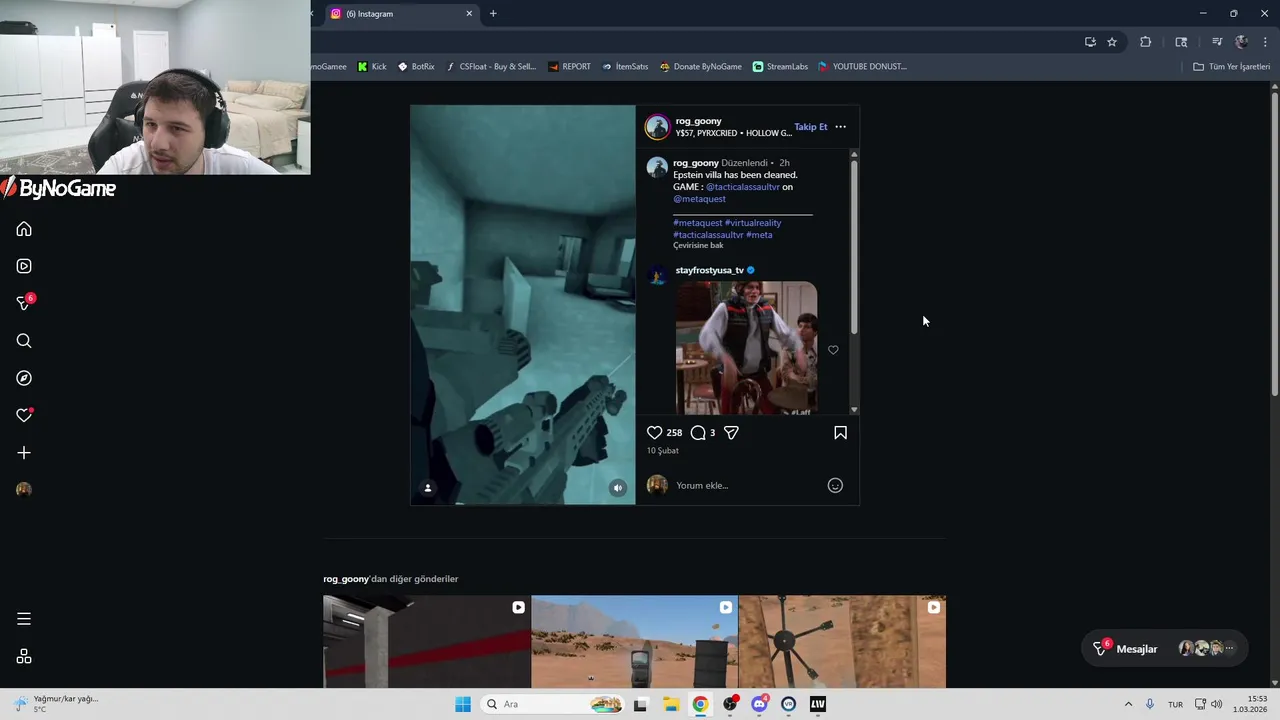The height and width of the screenshot is (720, 1280).
Task: Open the BotRix bookmark
Action: (x=416, y=67)
